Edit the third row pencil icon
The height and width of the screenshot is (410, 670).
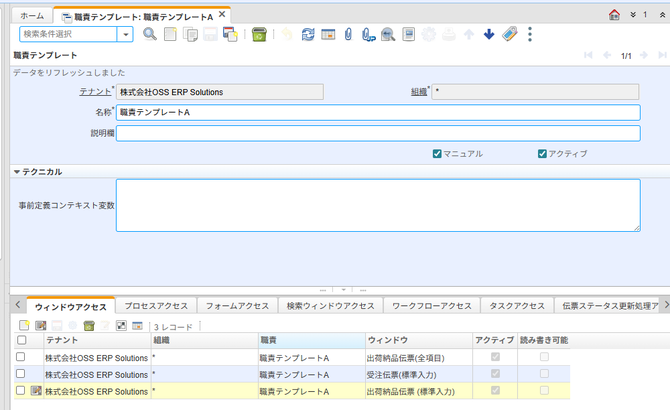(x=36, y=390)
